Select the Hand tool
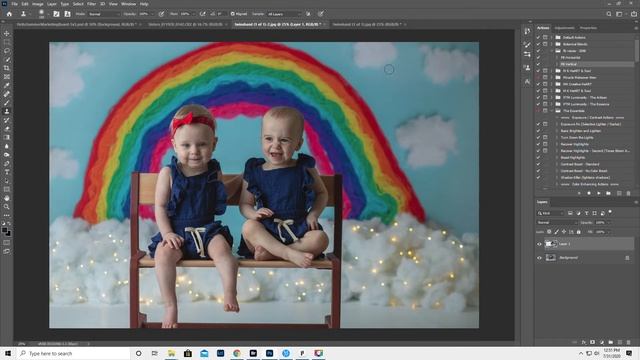The height and width of the screenshot is (360, 640). [7, 198]
